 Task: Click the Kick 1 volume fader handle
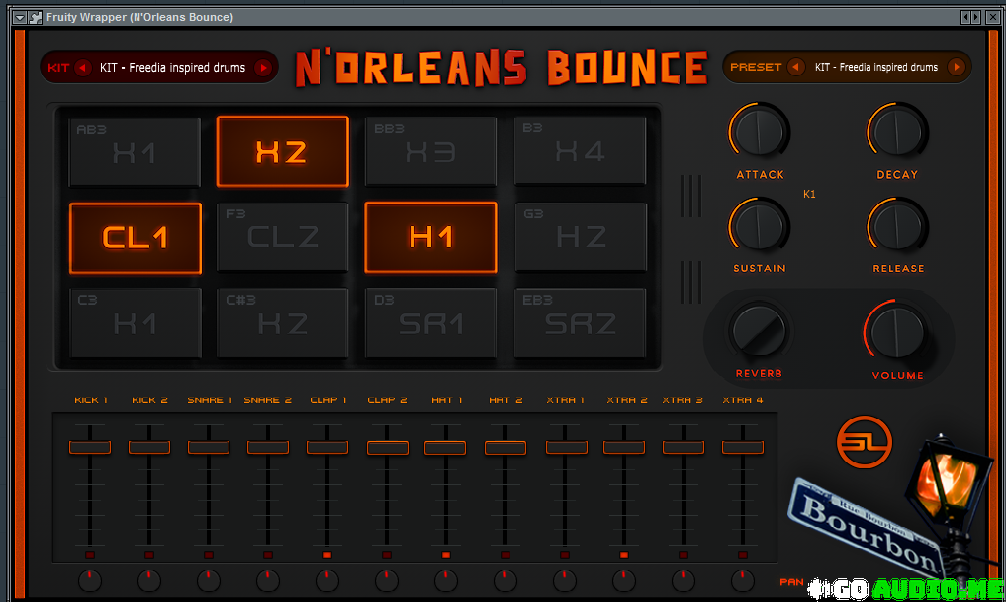coord(89,447)
